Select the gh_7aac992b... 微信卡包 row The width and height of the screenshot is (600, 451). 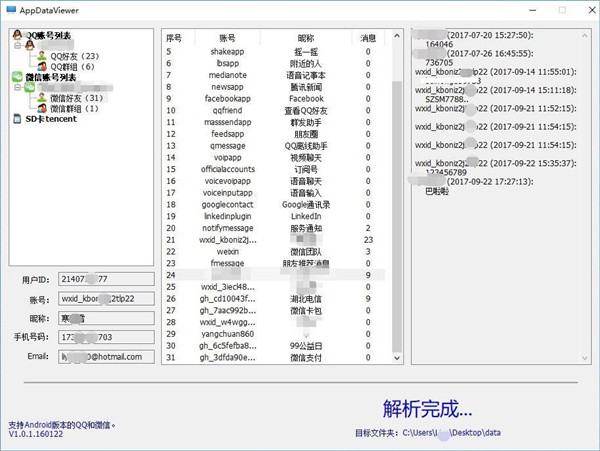(x=274, y=310)
